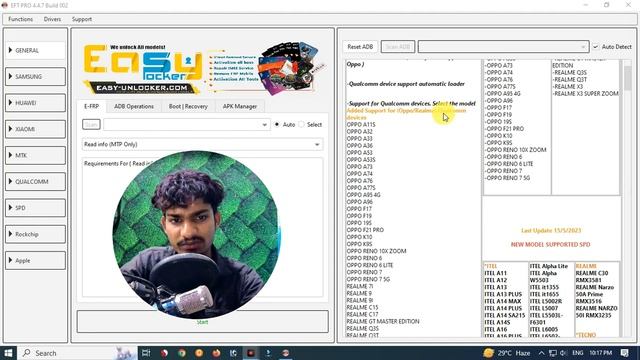Open the Drivers menu
The height and width of the screenshot is (360, 640).
pos(52,19)
